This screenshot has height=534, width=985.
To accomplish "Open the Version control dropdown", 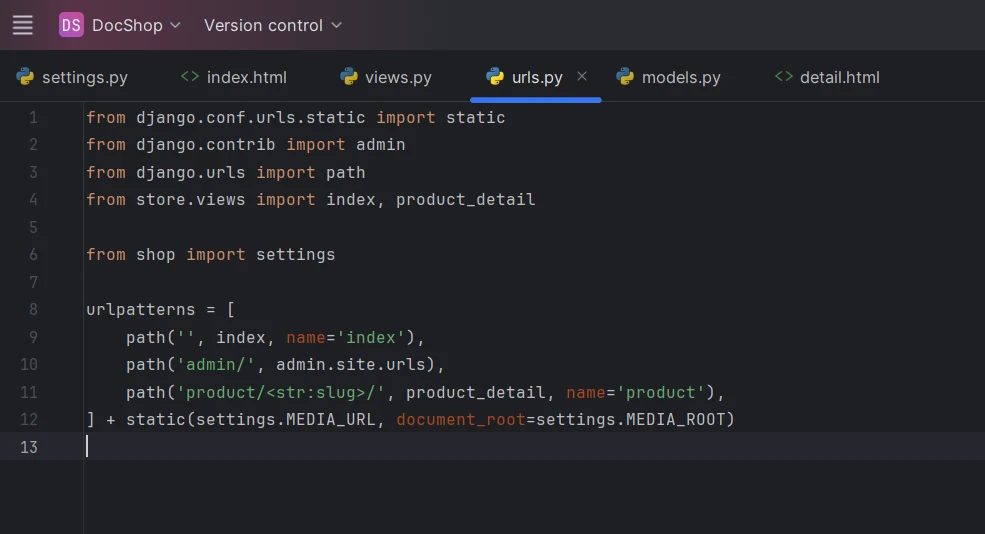I will 272,25.
